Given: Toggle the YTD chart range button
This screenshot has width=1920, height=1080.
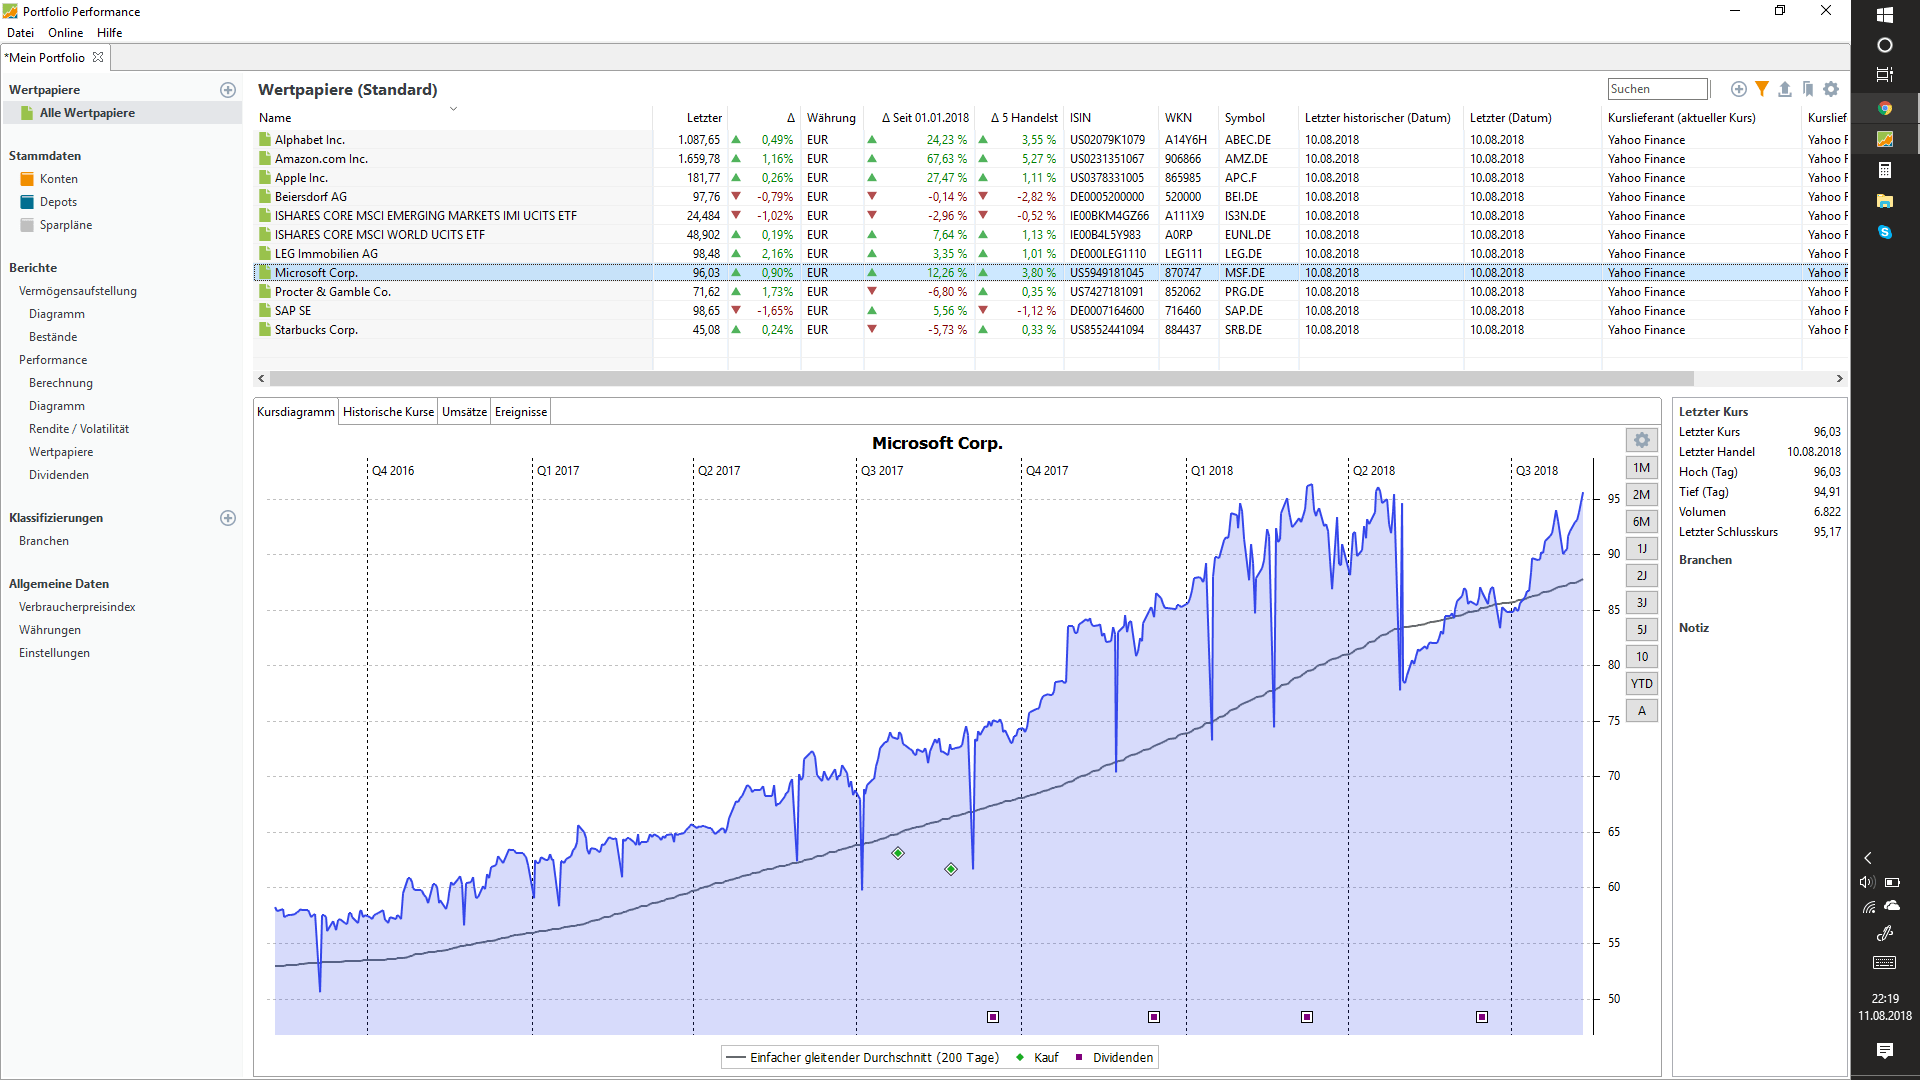Looking at the screenshot, I should 1642,684.
